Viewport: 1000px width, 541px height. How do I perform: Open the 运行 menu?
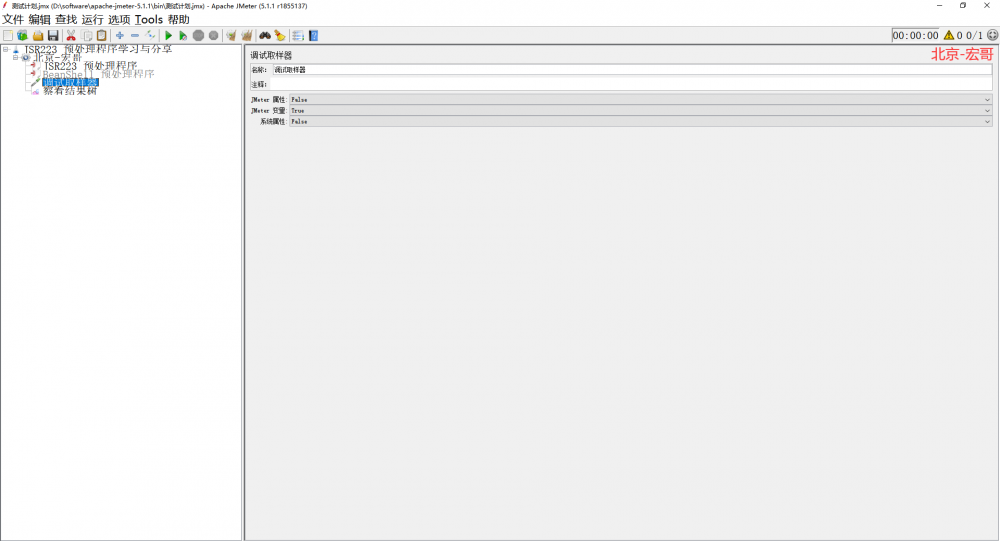pyautogui.click(x=92, y=20)
